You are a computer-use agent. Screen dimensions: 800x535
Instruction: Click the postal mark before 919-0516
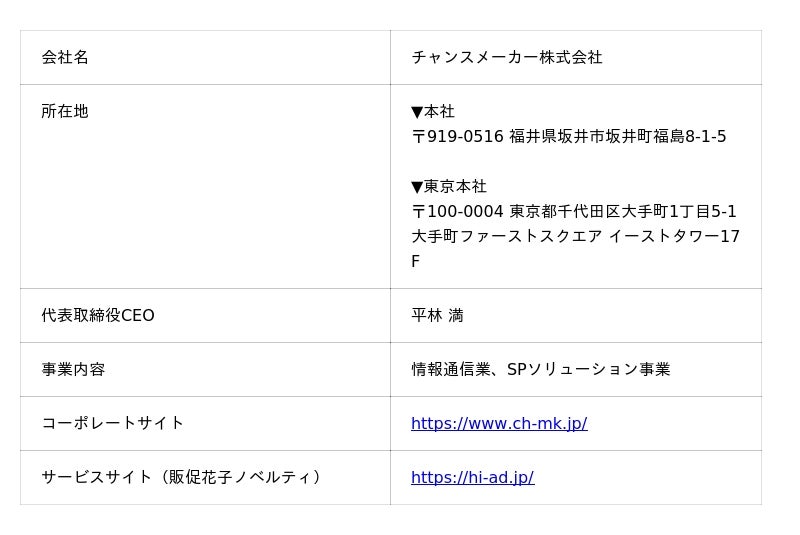tap(418, 137)
